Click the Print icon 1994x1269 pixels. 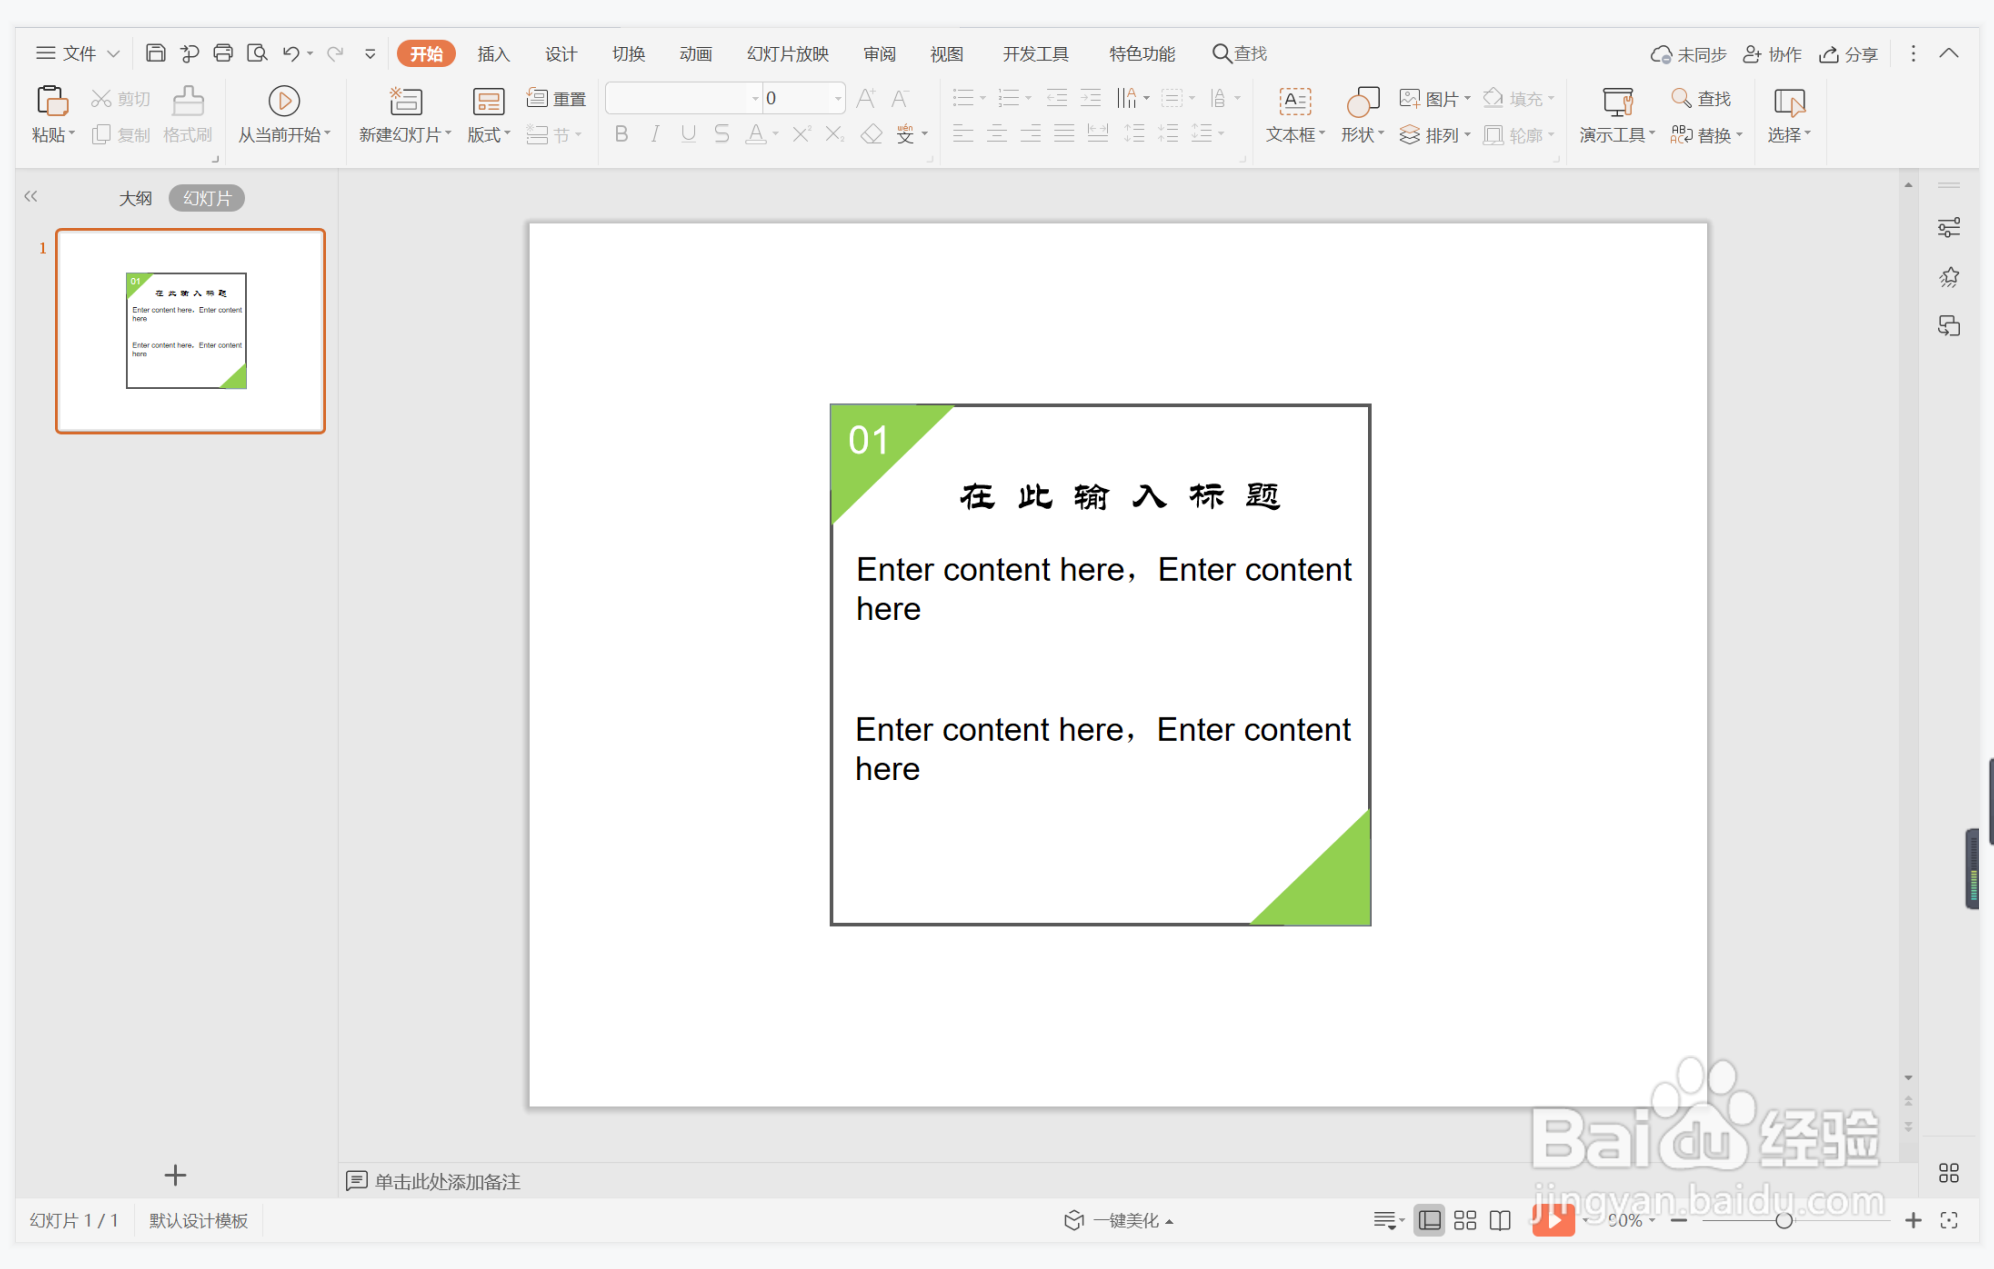[223, 53]
